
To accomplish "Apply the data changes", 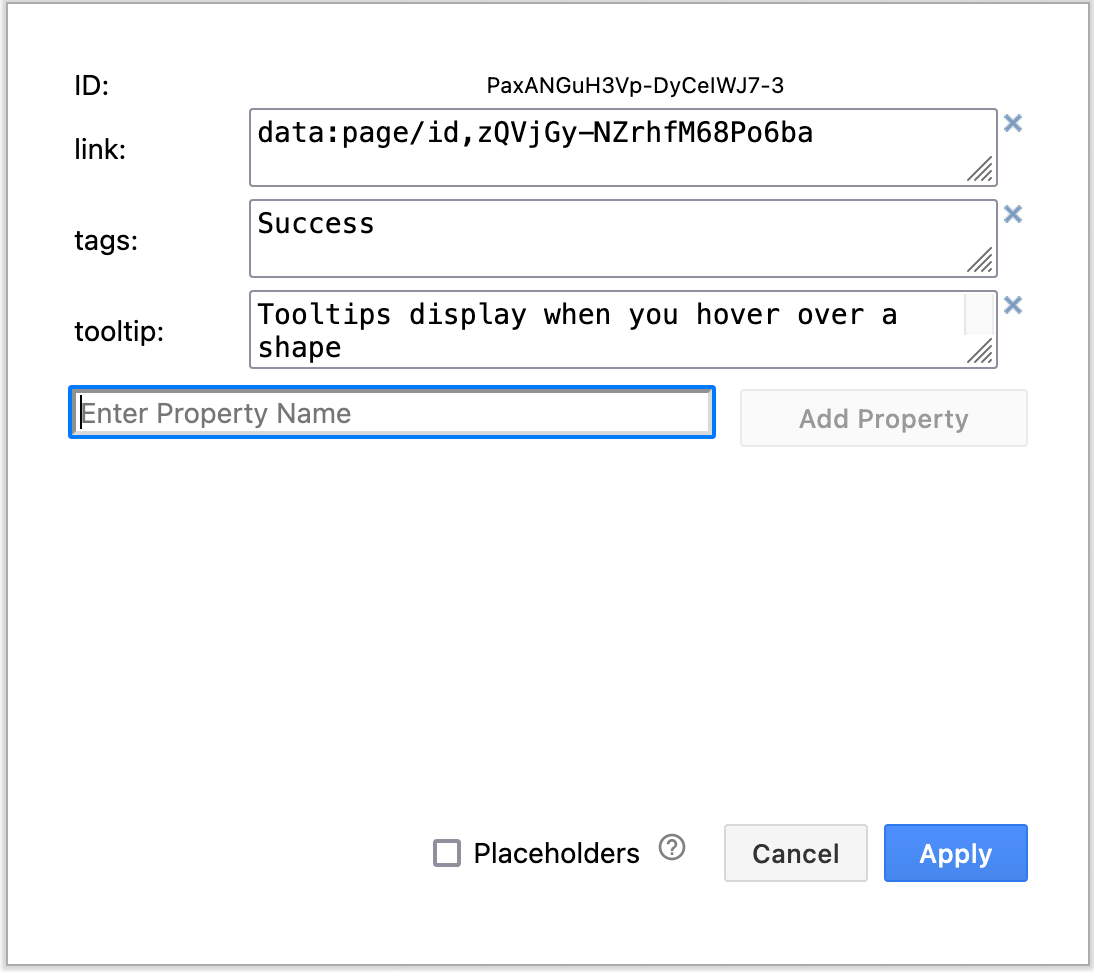I will 955,853.
